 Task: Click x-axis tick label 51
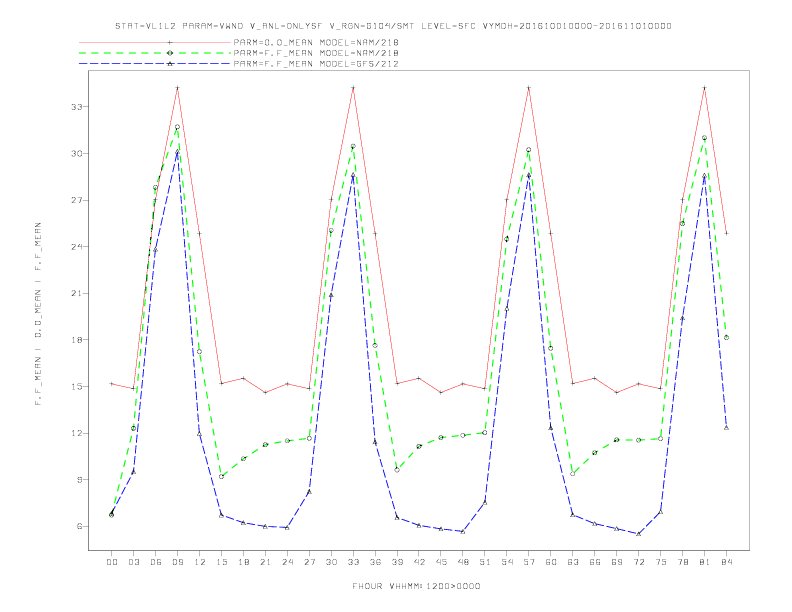coord(485,562)
